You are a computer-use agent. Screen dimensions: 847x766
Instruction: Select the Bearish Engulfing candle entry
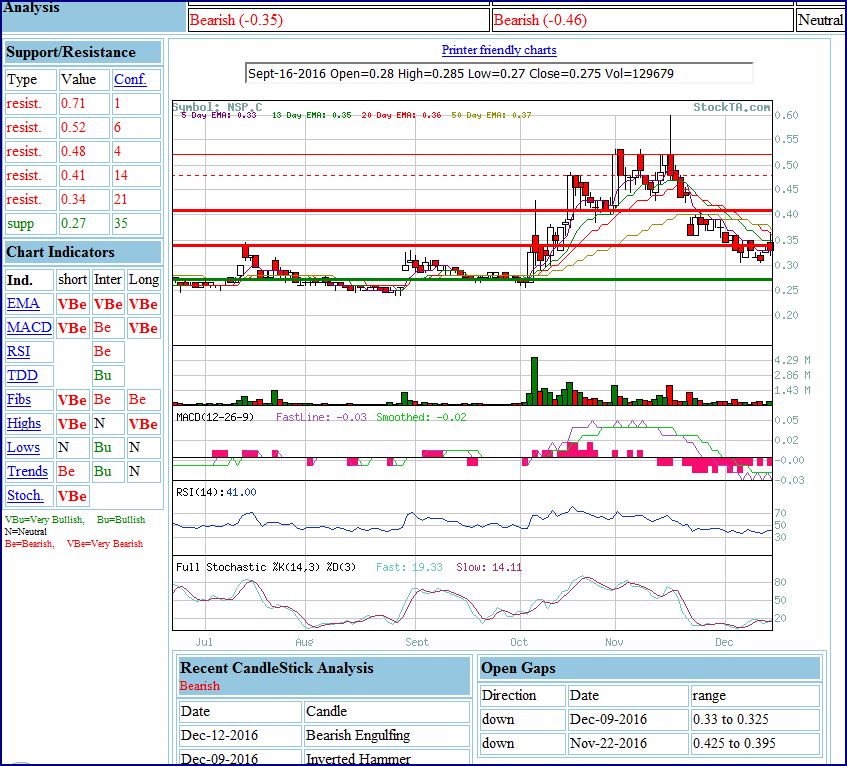tap(358, 735)
